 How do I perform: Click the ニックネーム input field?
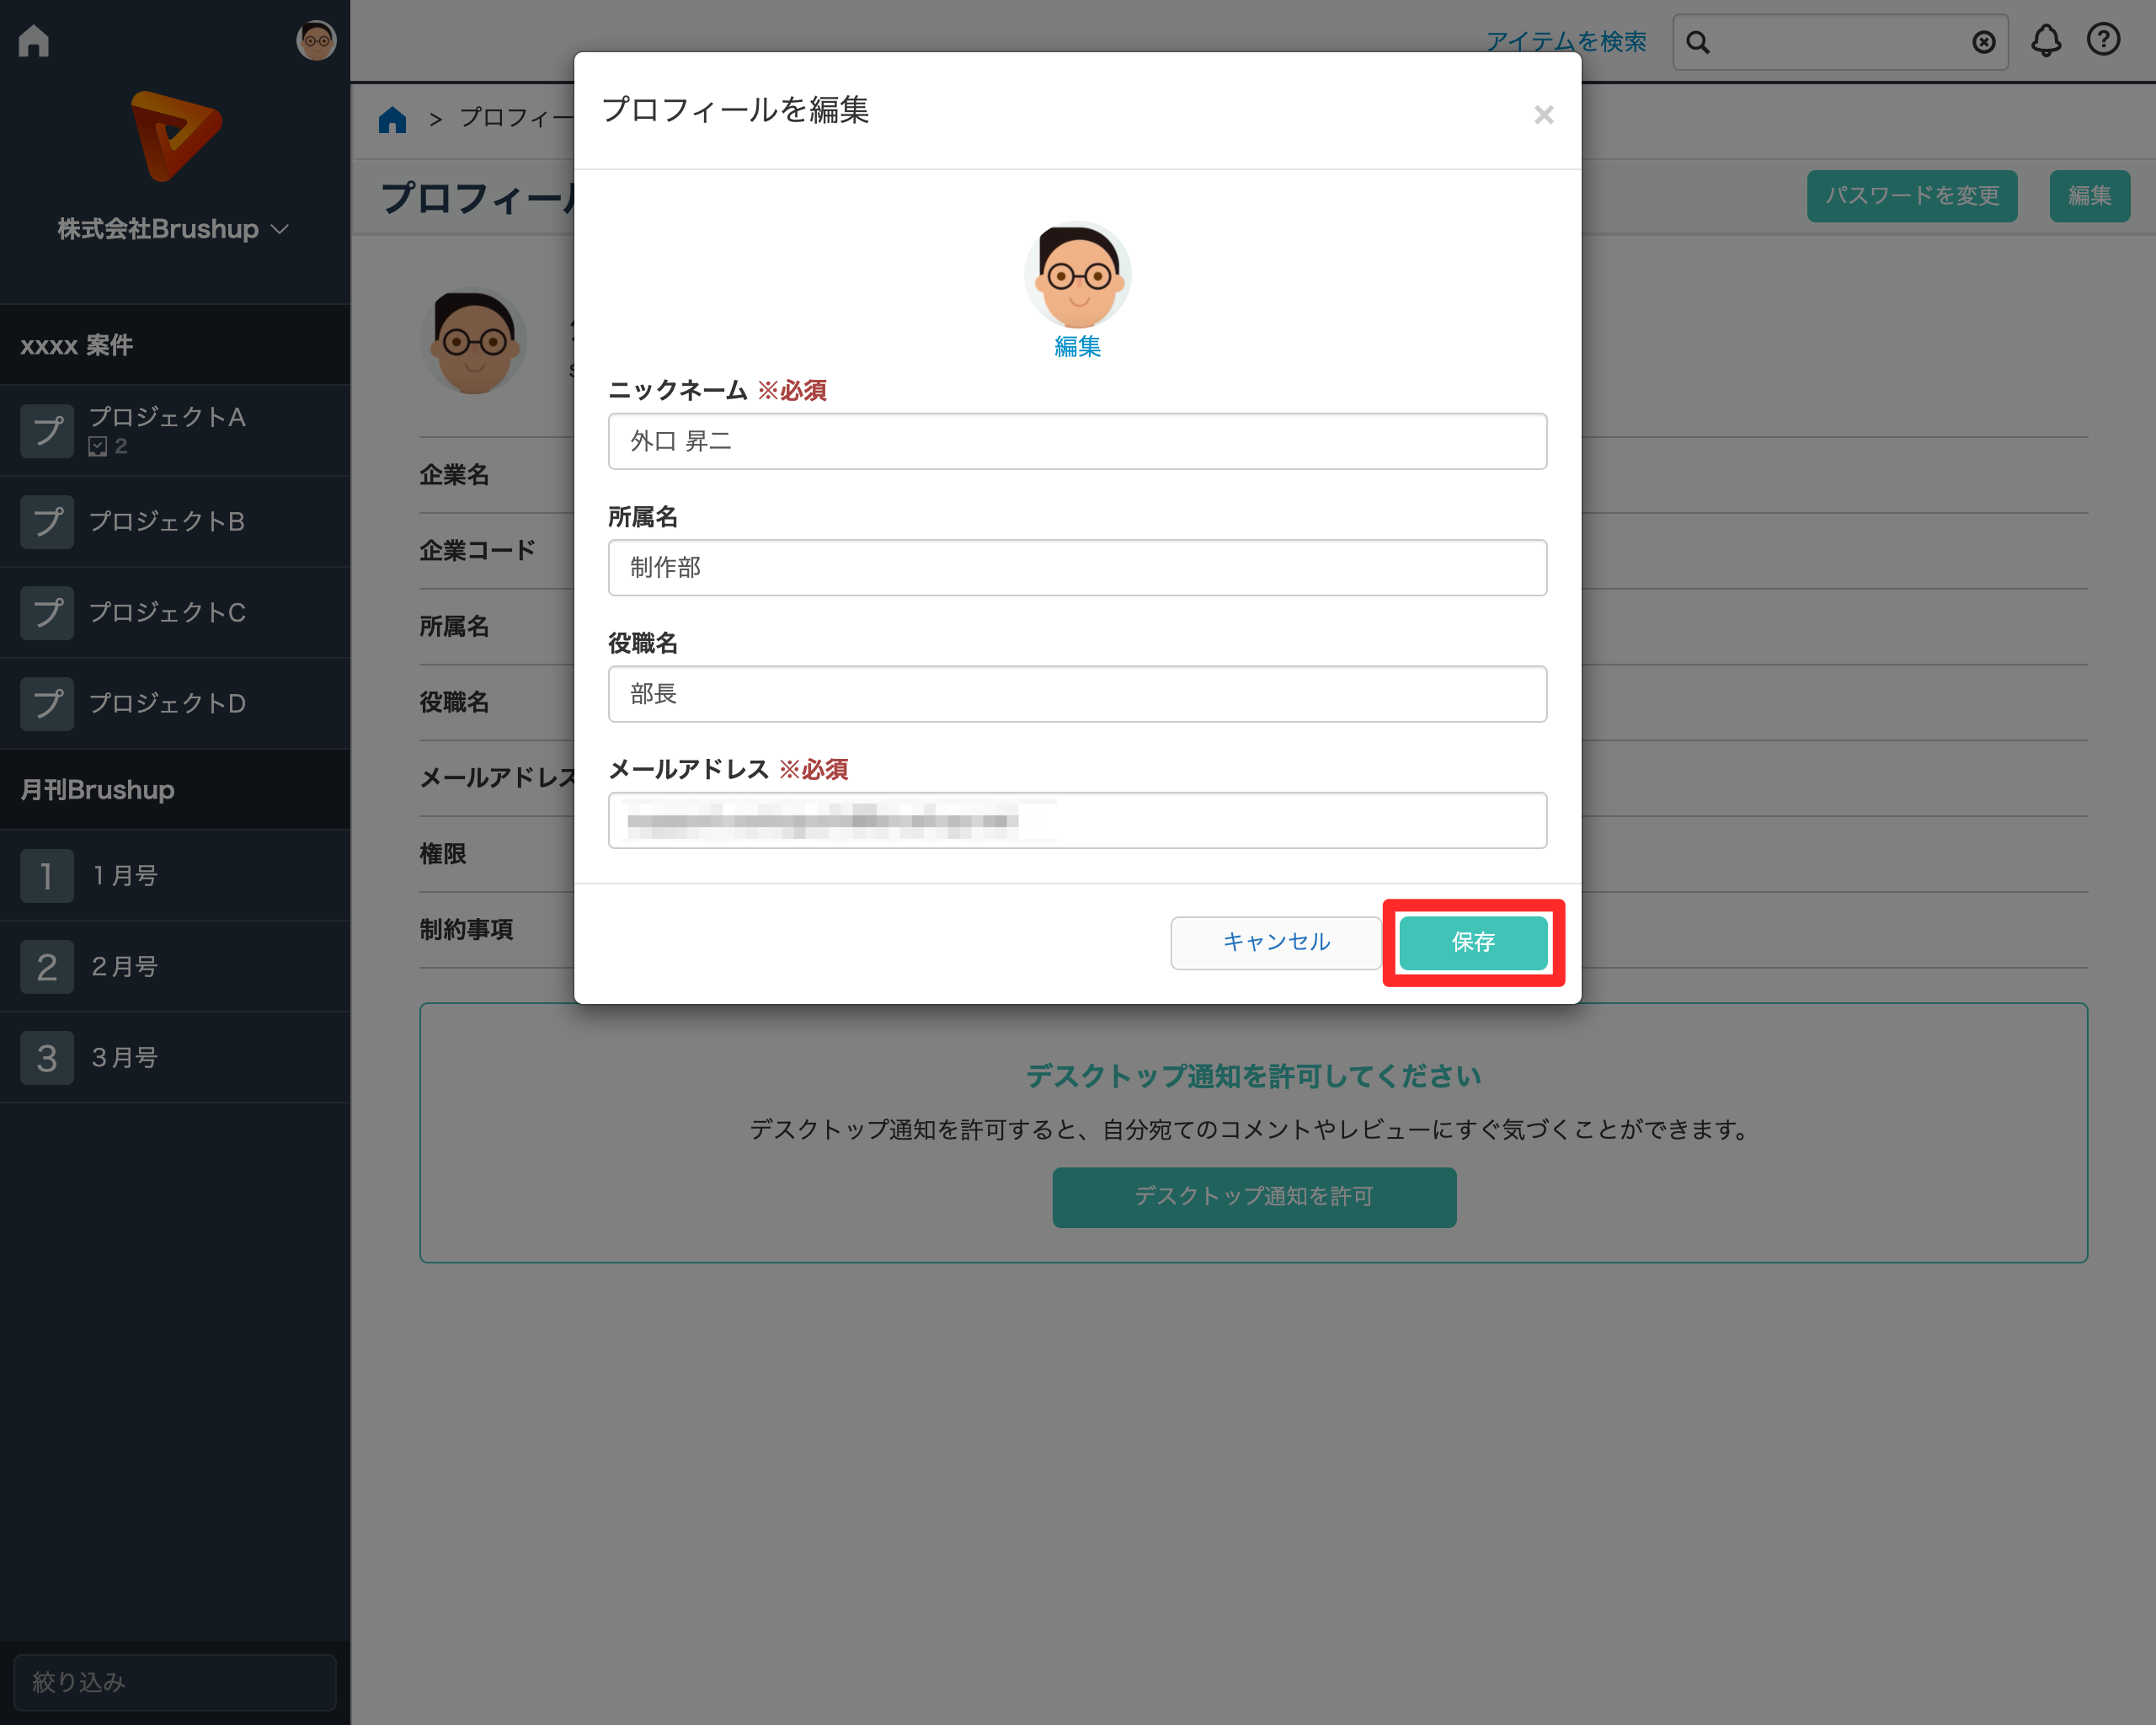(1077, 441)
